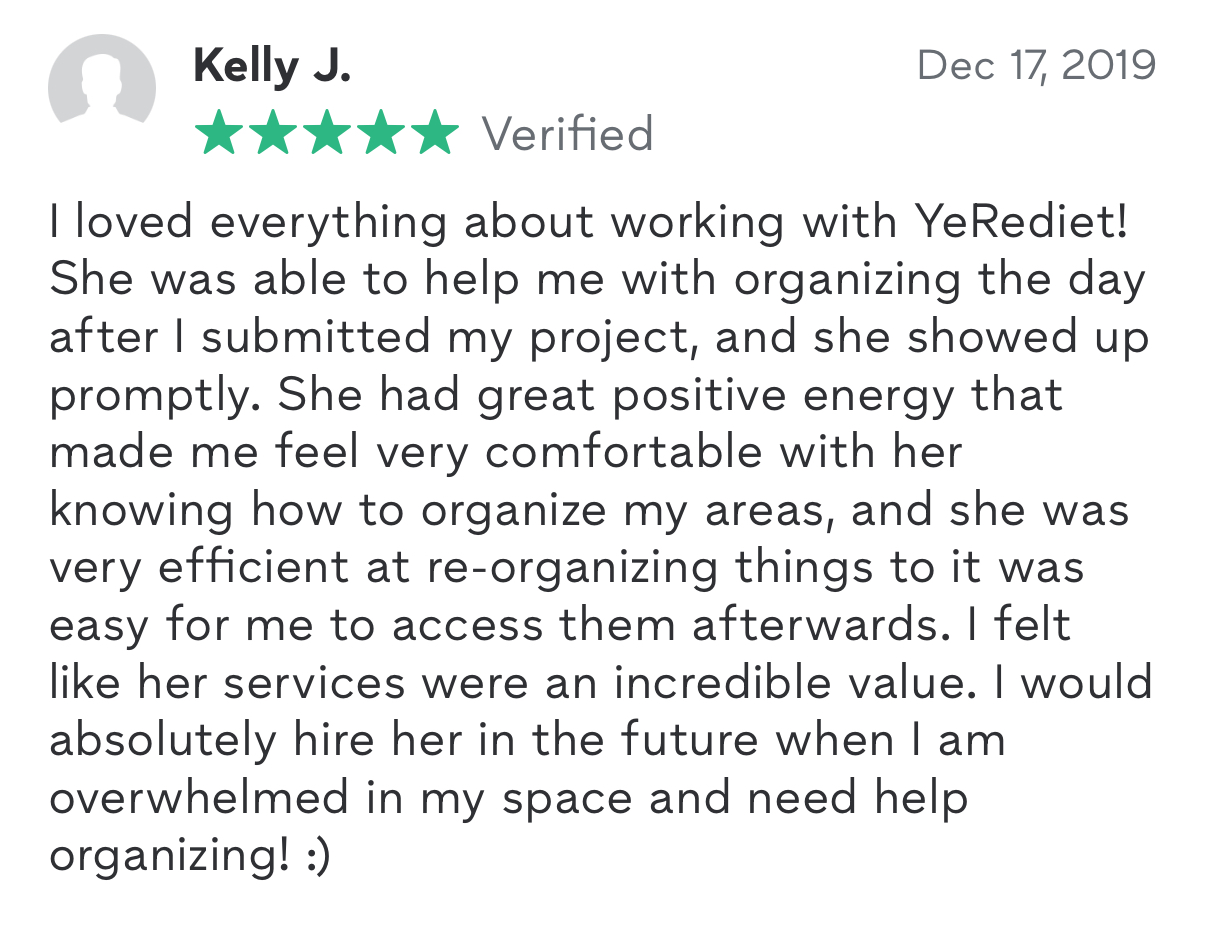This screenshot has height=940, width=1206.
Task: Click the Dec 17, 2019 review date
Action: pyautogui.click(x=1036, y=66)
